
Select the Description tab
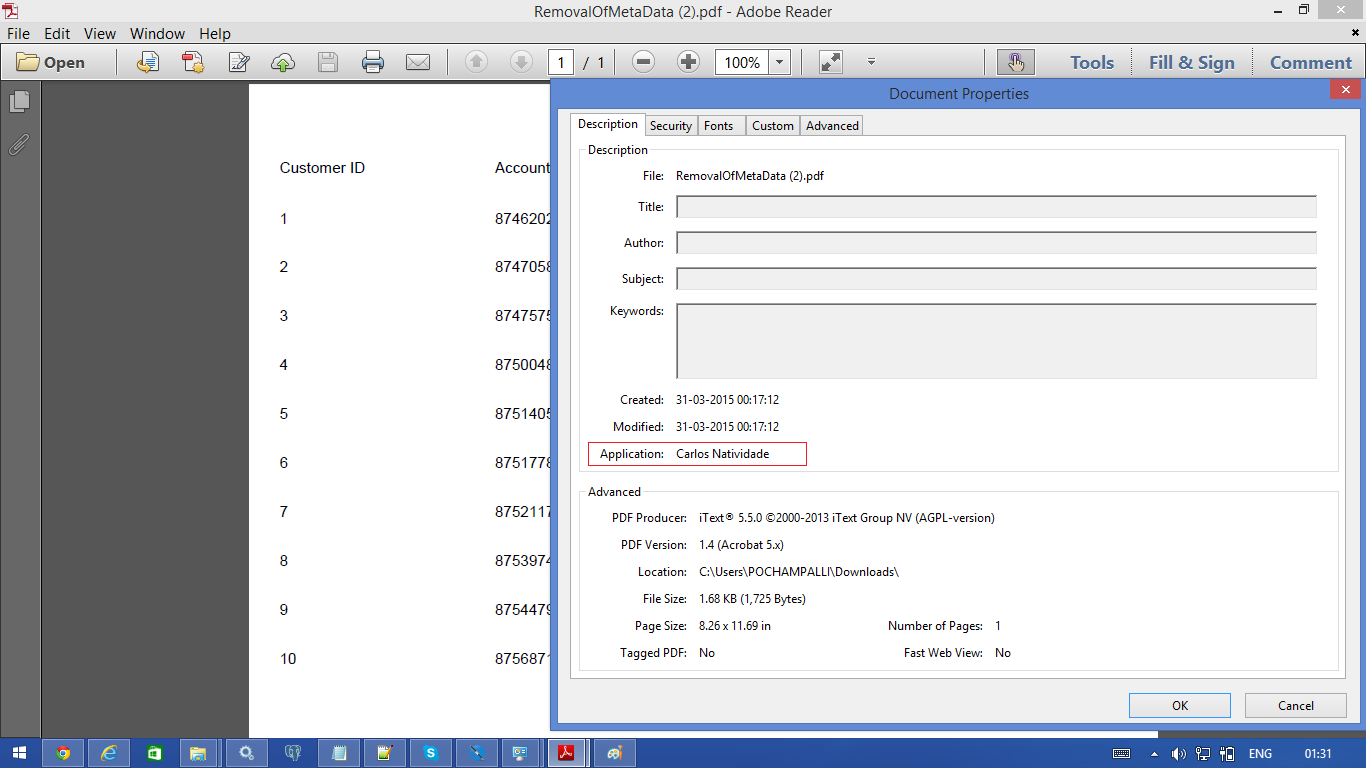point(607,124)
